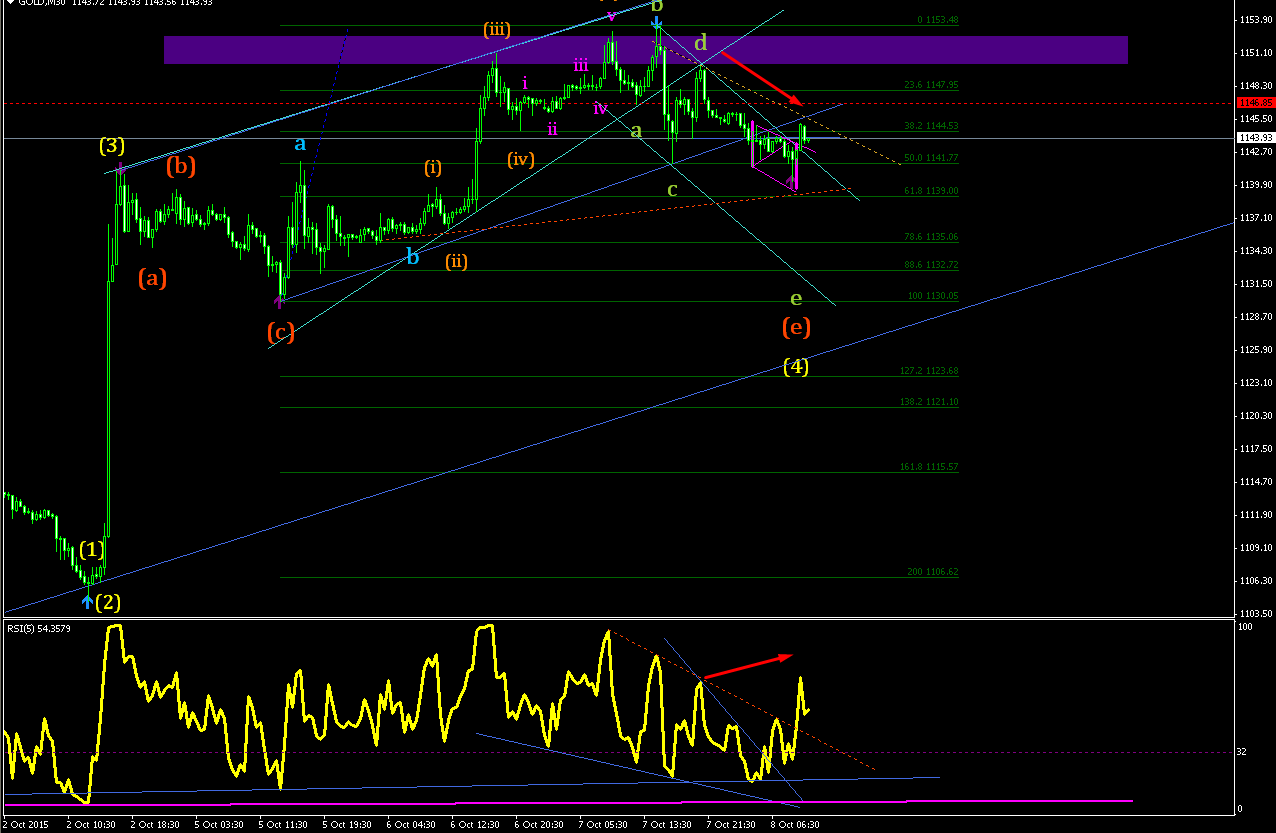1276x833 pixels.
Task: Click the magenta 'ii' wave label
Action: coord(552,128)
